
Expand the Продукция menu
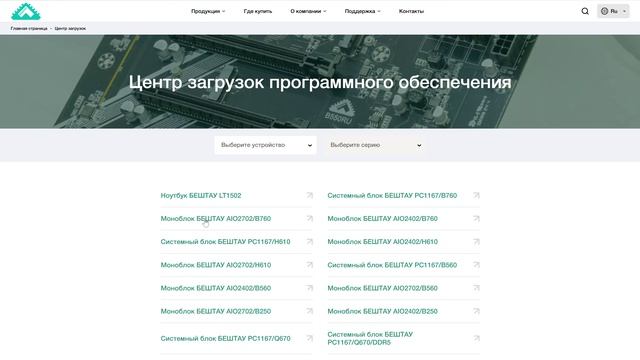pyautogui.click(x=208, y=11)
